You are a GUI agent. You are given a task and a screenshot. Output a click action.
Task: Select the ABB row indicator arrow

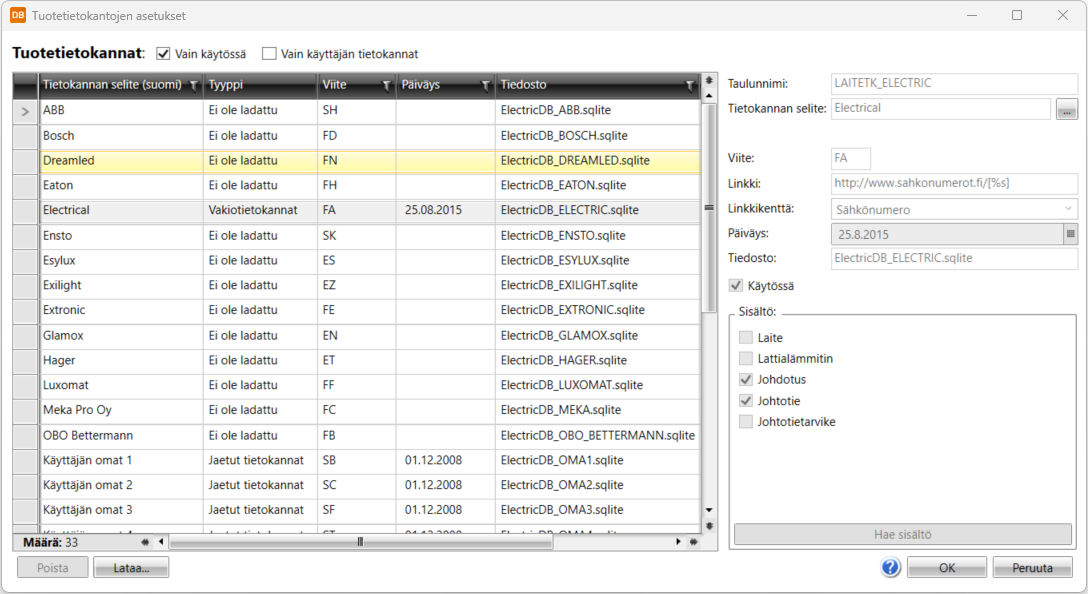(x=25, y=111)
